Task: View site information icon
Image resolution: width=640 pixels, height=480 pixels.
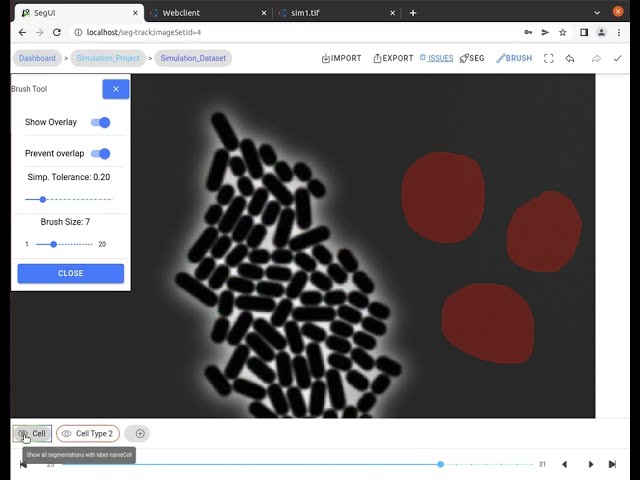Action: [x=78, y=32]
